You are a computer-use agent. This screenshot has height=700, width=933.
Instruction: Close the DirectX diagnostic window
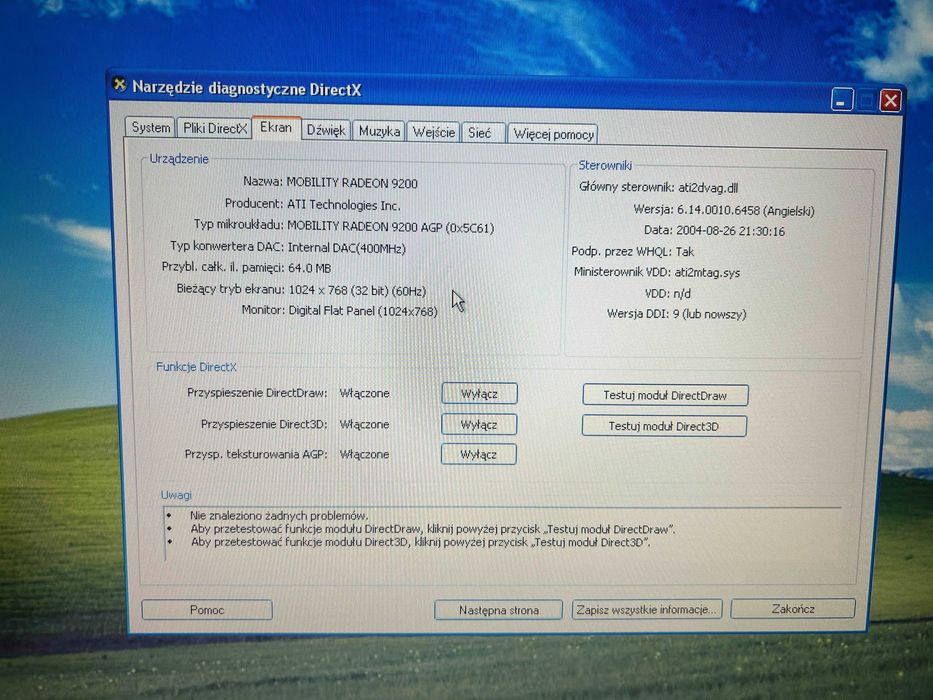point(890,101)
